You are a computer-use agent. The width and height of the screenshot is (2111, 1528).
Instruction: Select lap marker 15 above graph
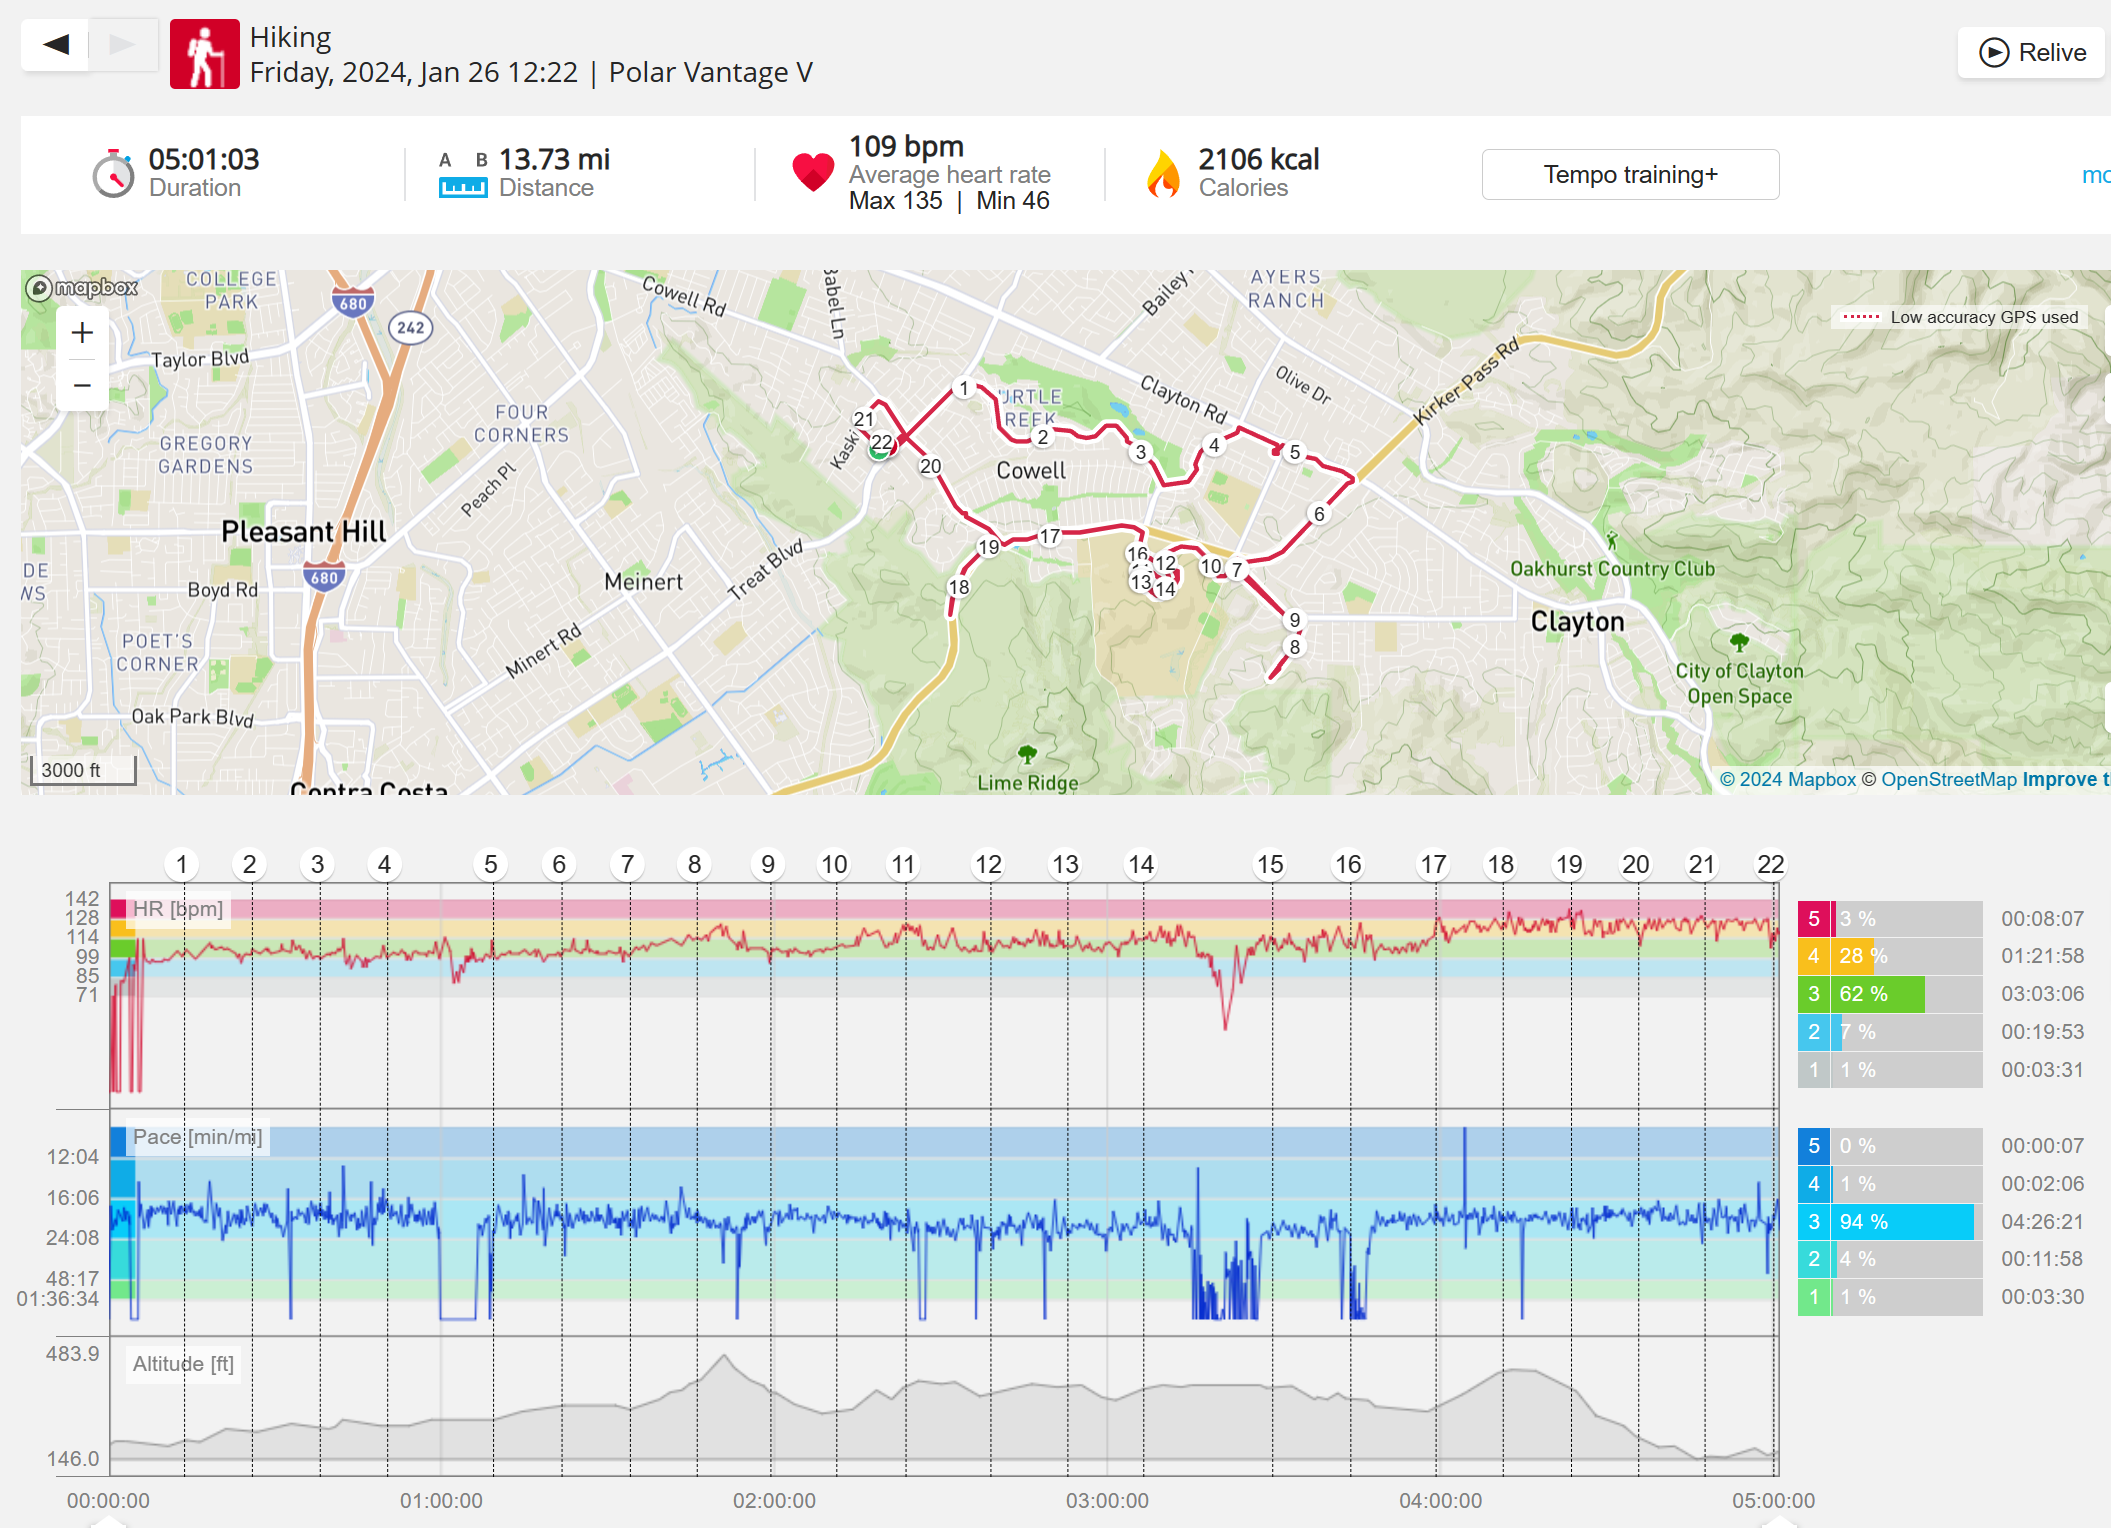1270,864
